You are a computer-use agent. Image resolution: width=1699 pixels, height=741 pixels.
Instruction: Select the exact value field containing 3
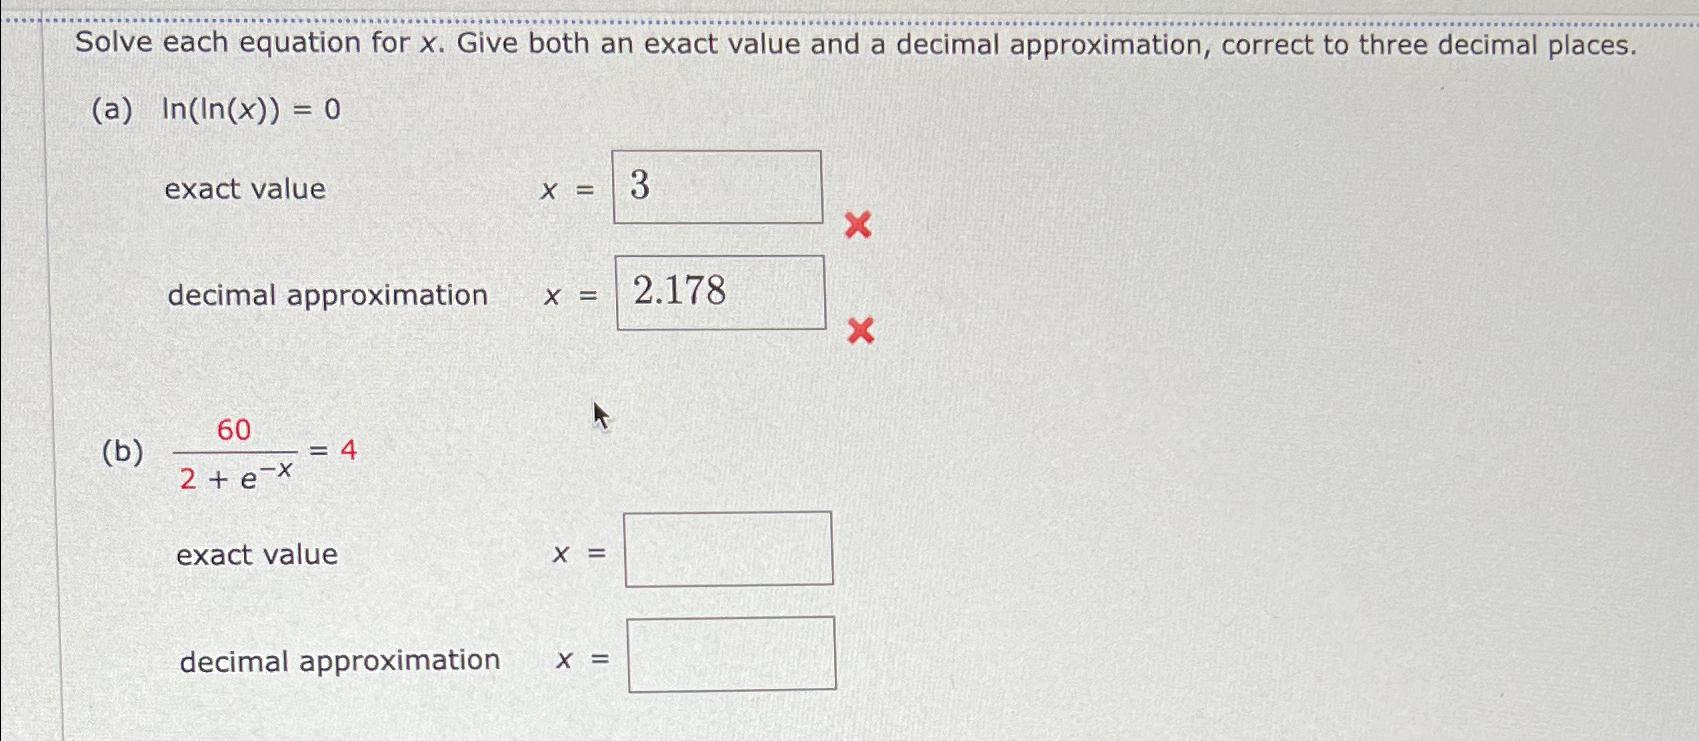click(716, 186)
